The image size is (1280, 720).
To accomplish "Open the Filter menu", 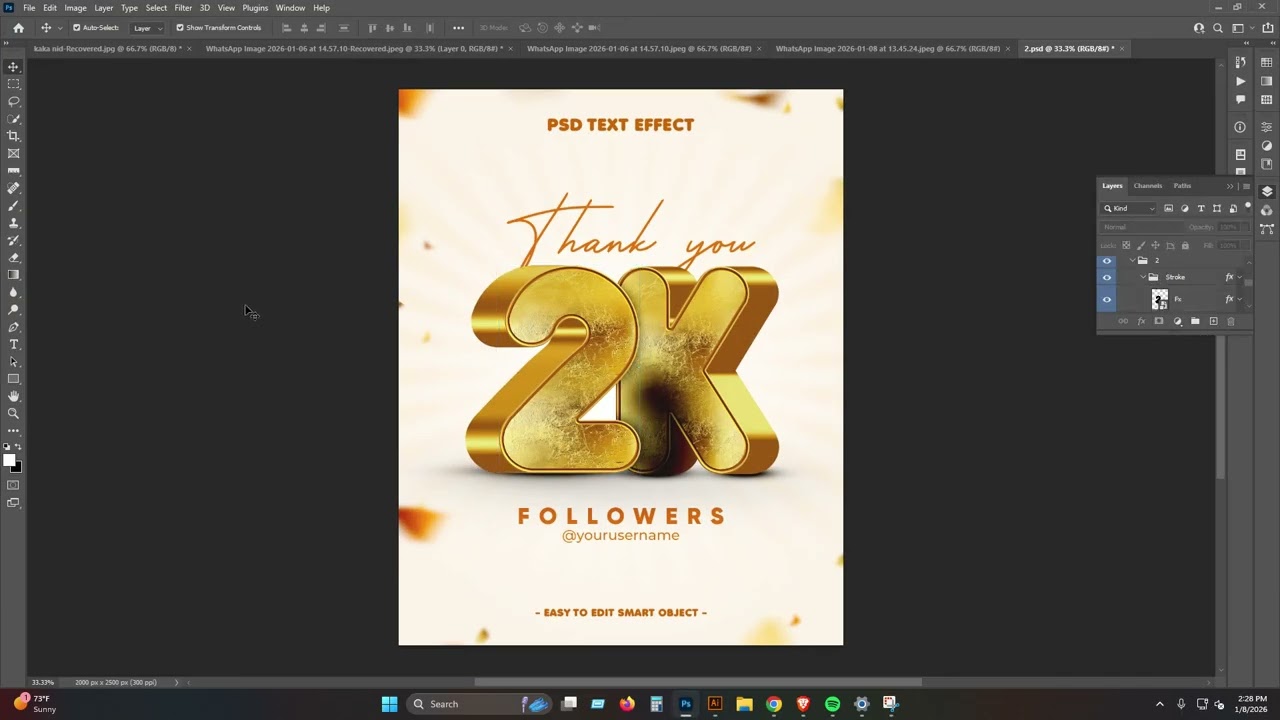I will [183, 8].
